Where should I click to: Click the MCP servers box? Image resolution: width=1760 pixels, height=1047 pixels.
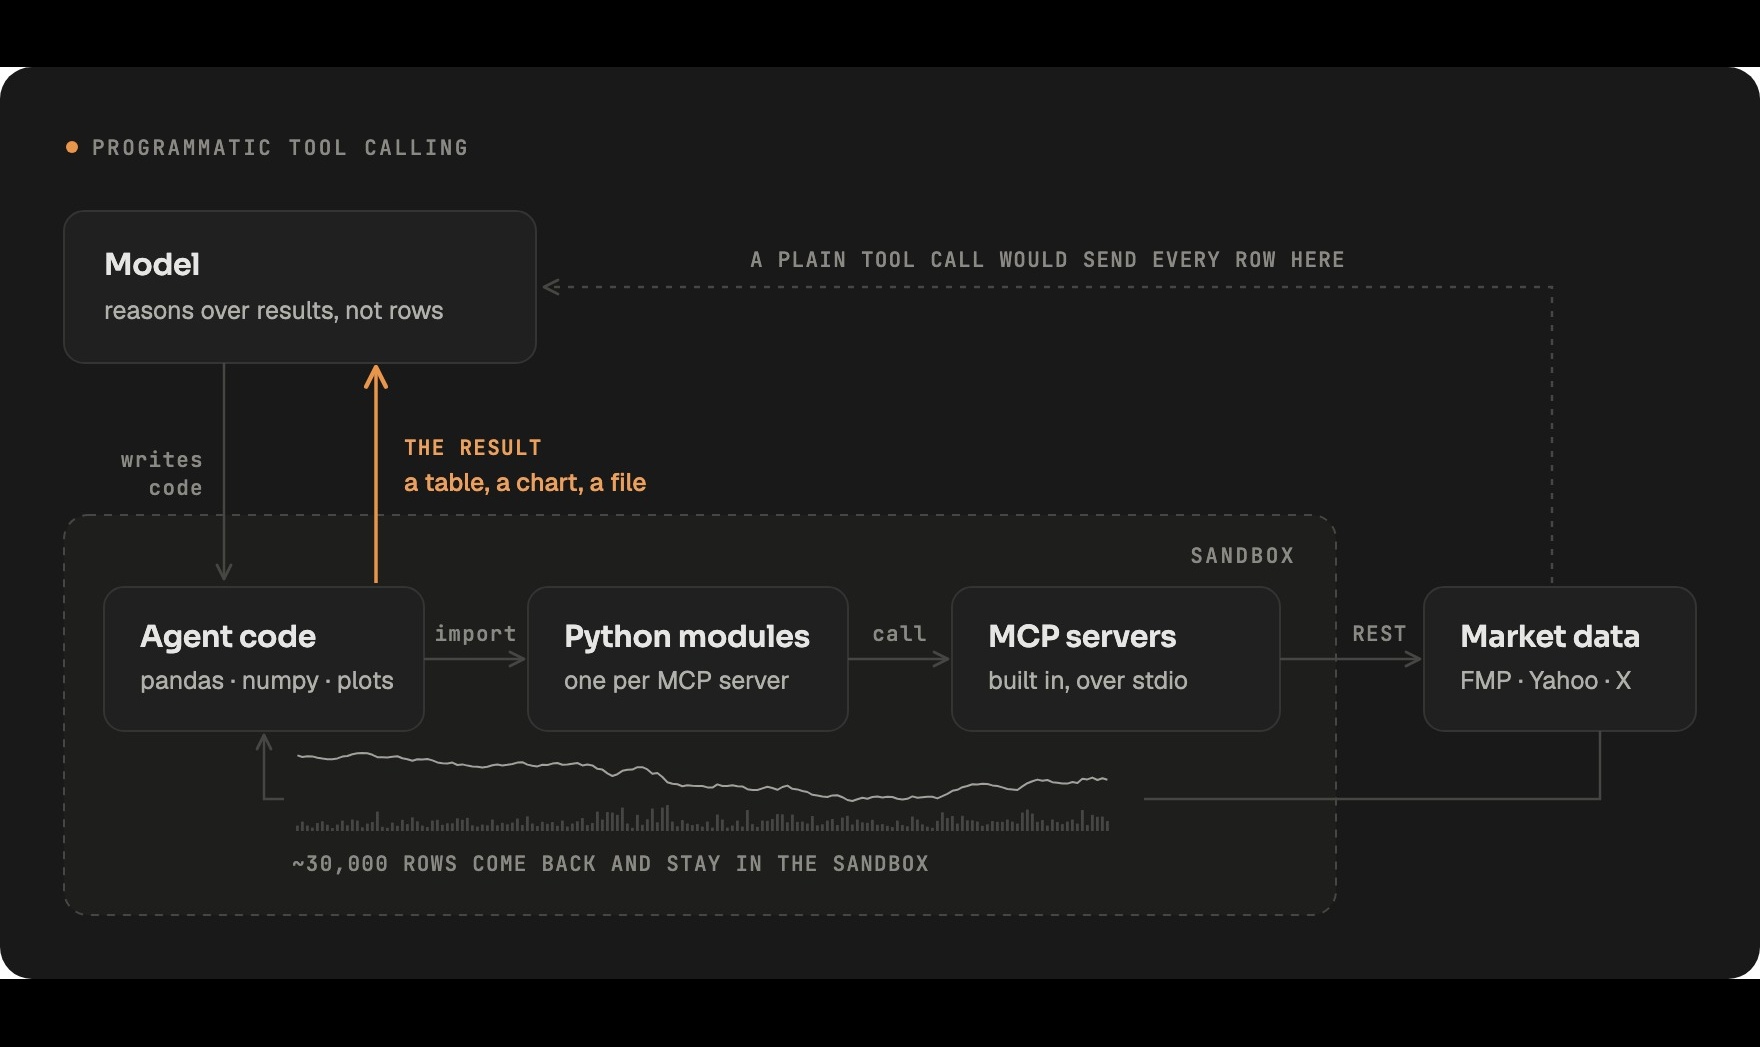coord(1116,659)
